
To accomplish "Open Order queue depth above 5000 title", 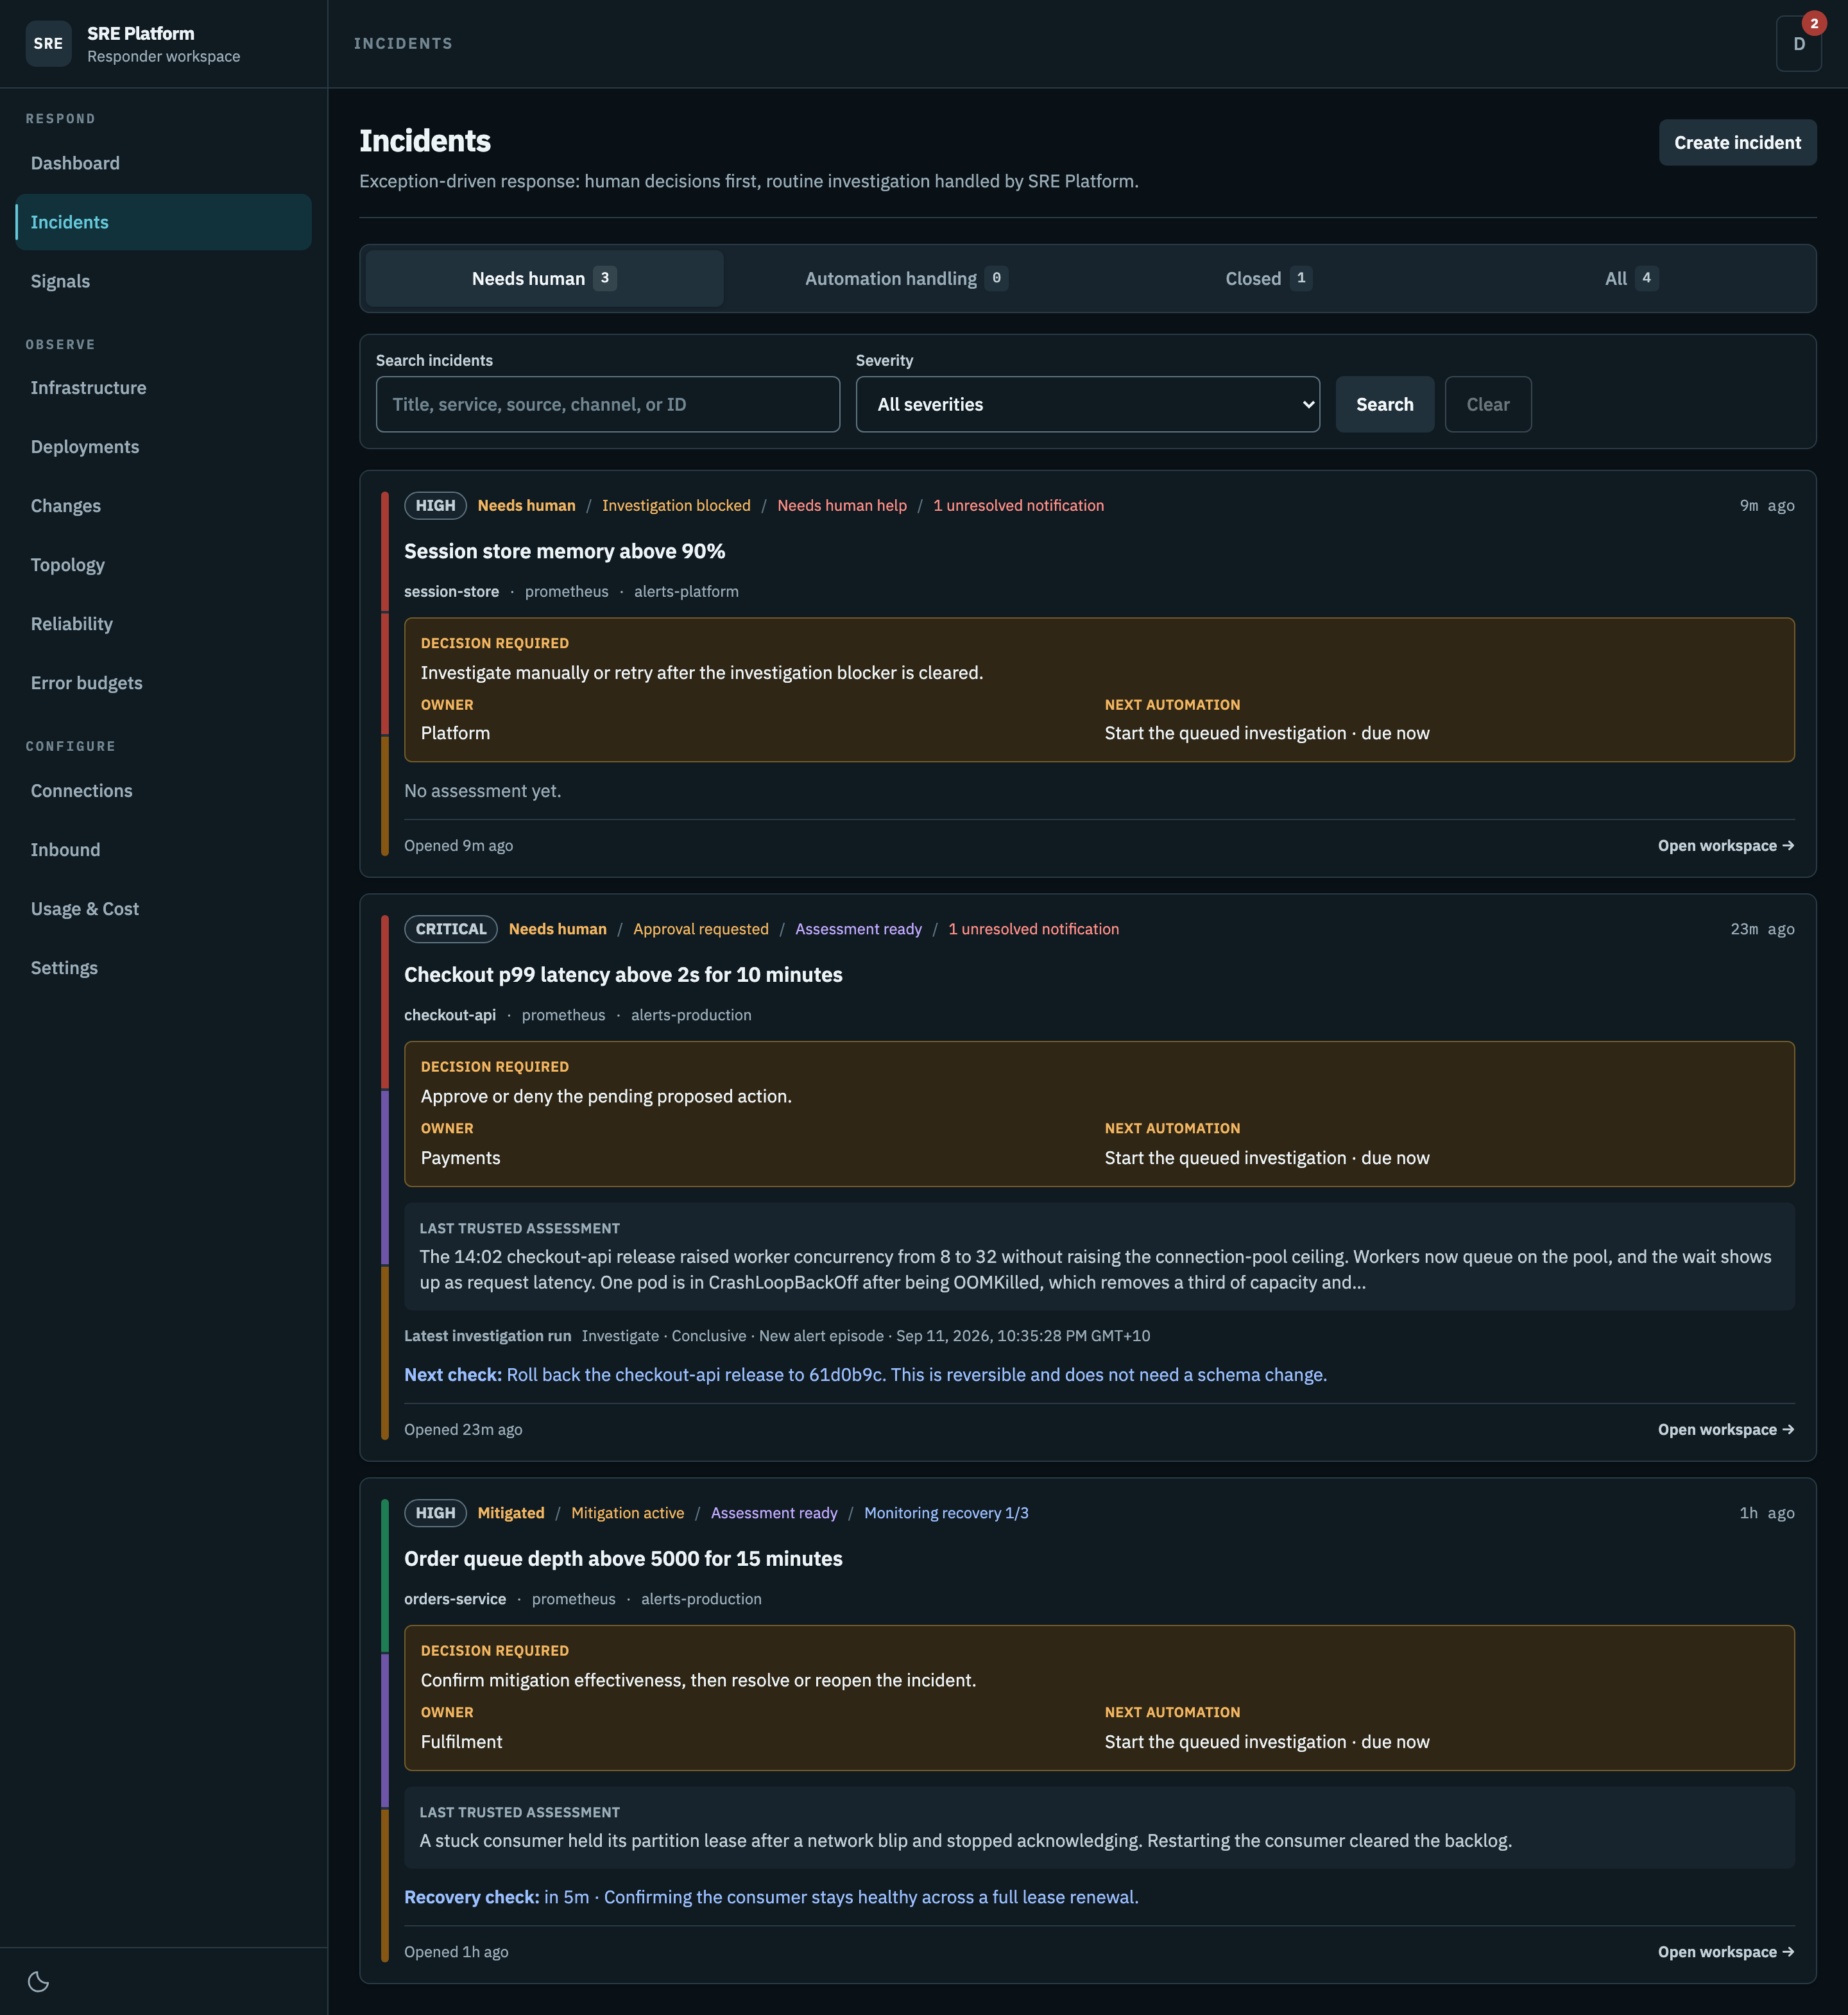I will point(623,1559).
